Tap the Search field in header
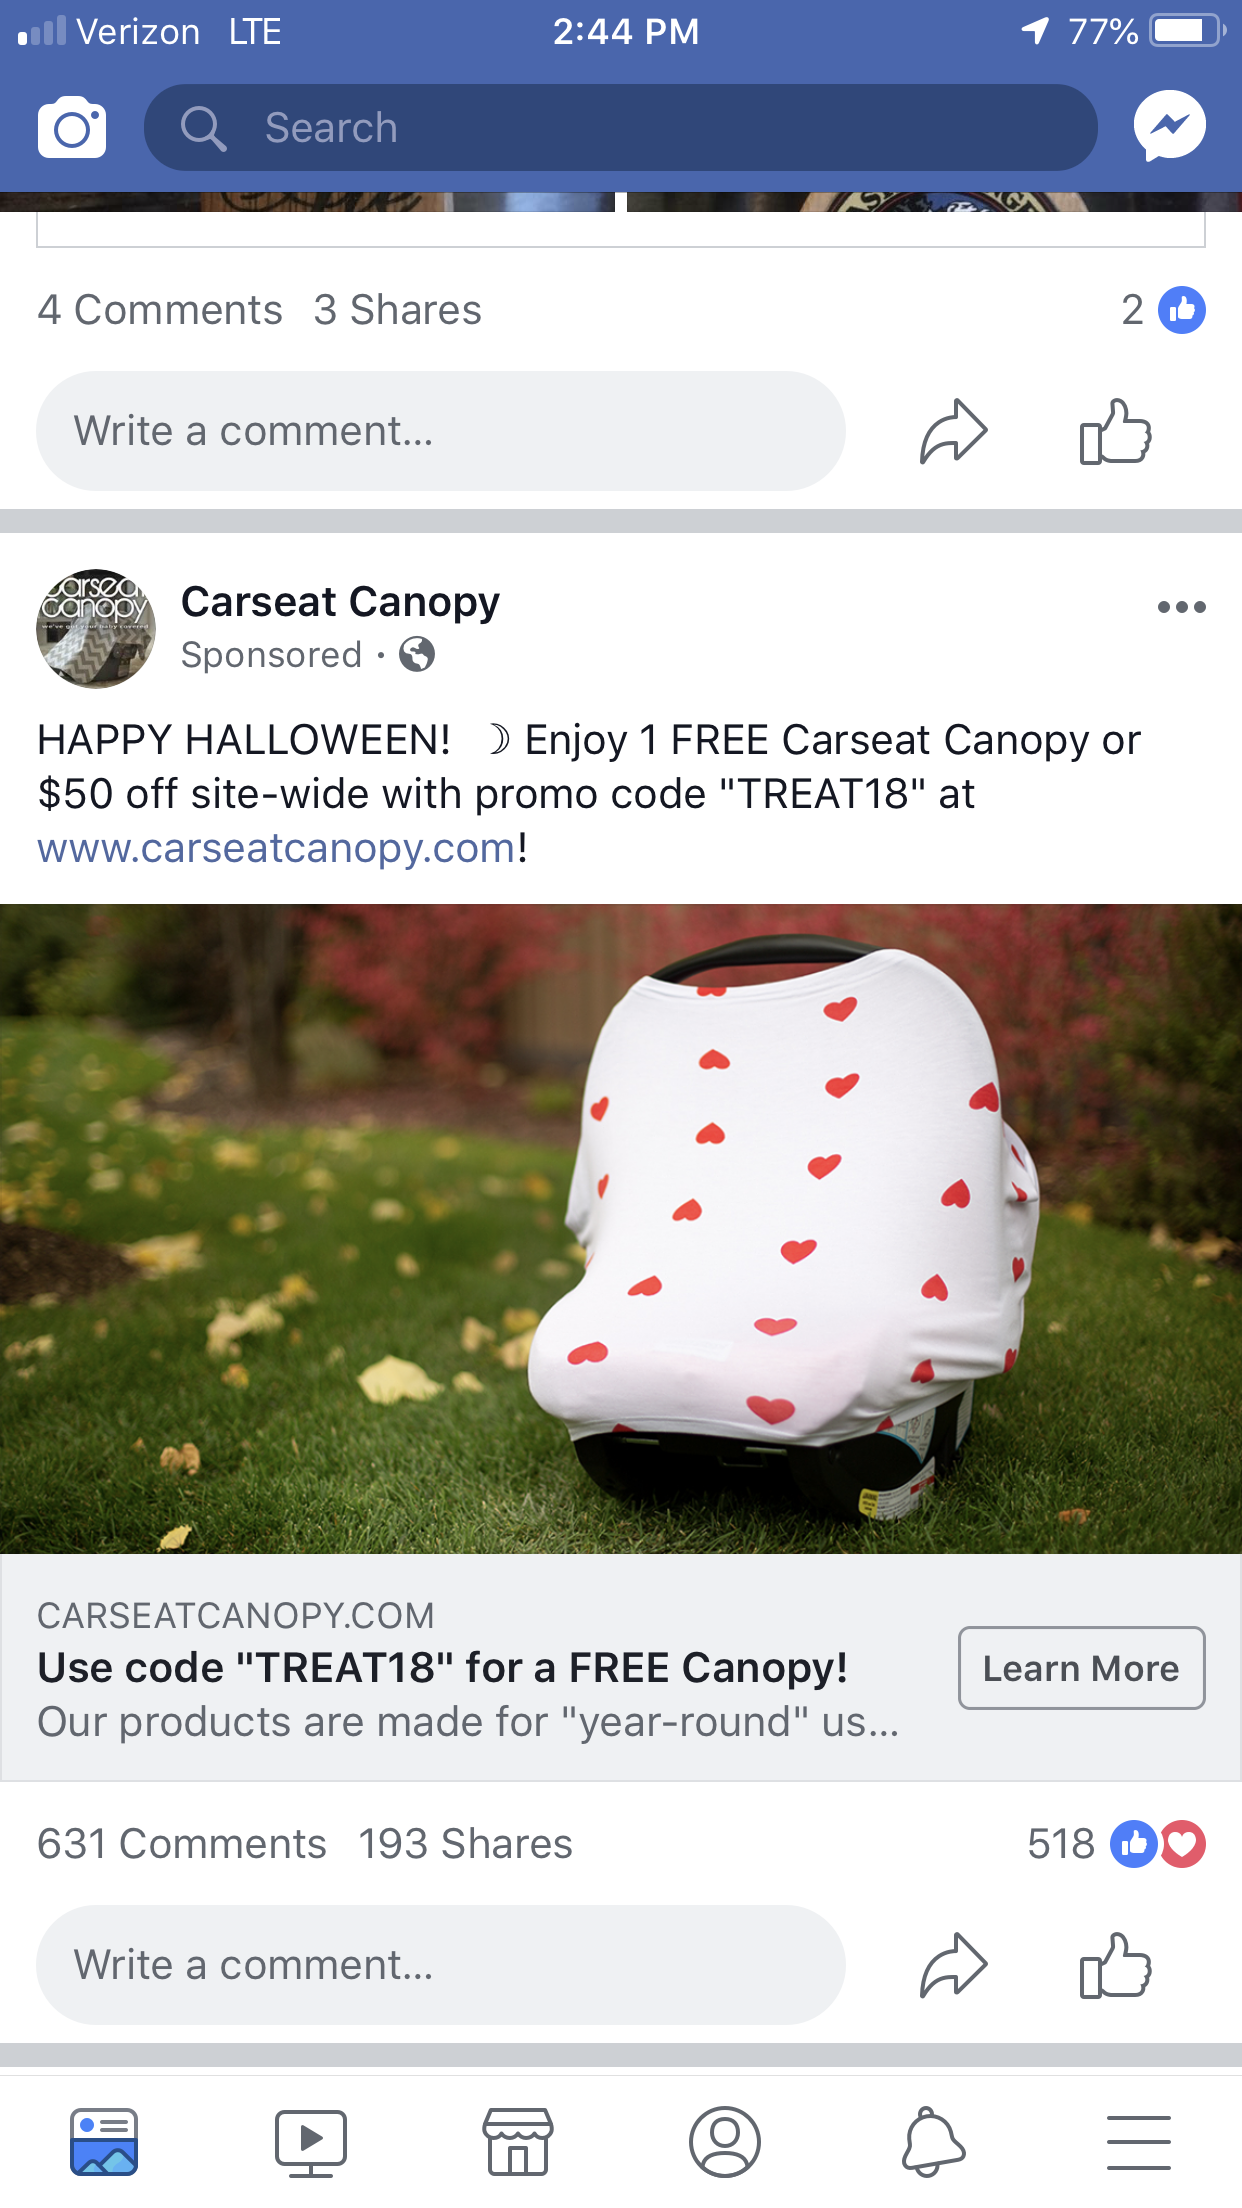The height and width of the screenshot is (2208, 1242). point(621,128)
